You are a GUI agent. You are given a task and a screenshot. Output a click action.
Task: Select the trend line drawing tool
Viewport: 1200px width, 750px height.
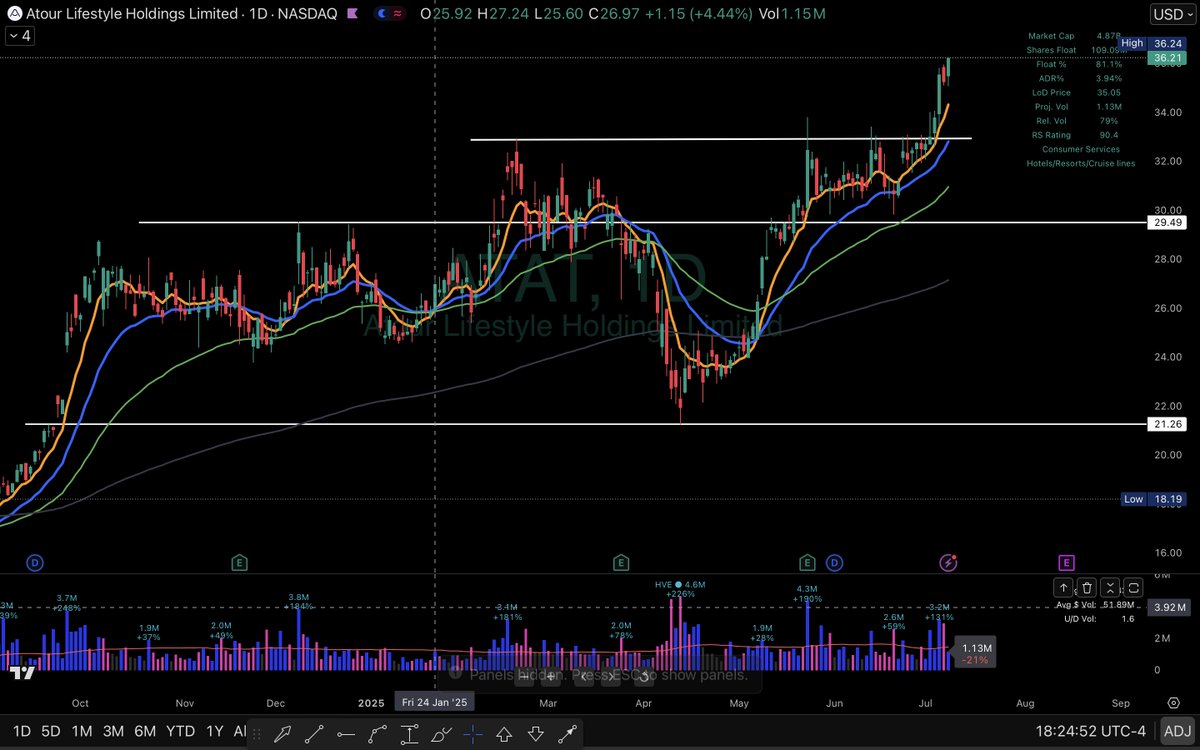(315, 733)
